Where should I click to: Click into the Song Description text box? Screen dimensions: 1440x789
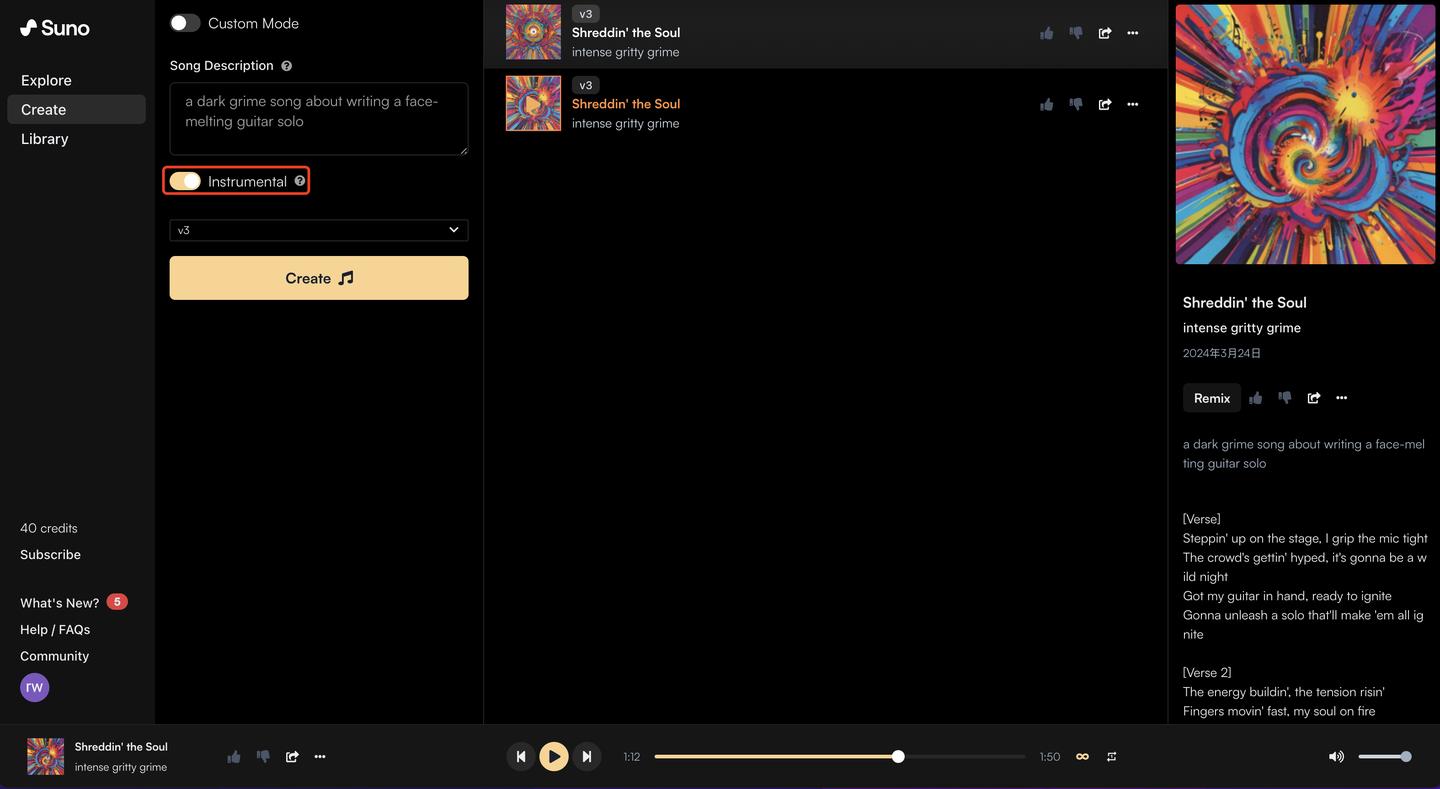pos(319,119)
